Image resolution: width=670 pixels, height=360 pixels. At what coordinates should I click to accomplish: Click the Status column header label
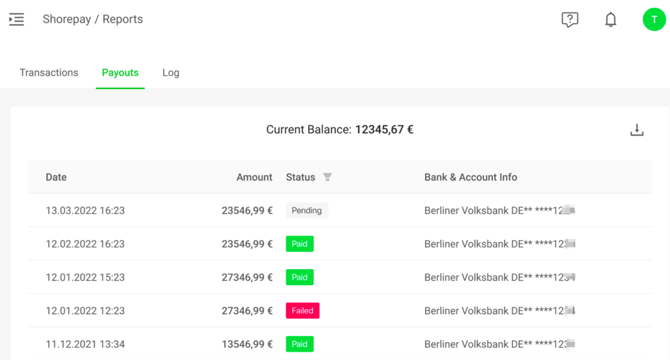(300, 177)
